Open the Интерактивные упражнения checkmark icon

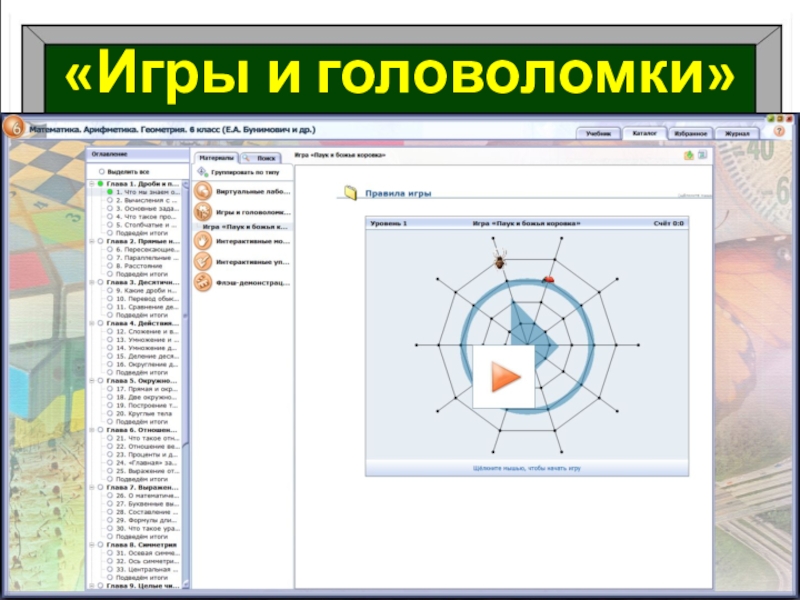click(203, 262)
